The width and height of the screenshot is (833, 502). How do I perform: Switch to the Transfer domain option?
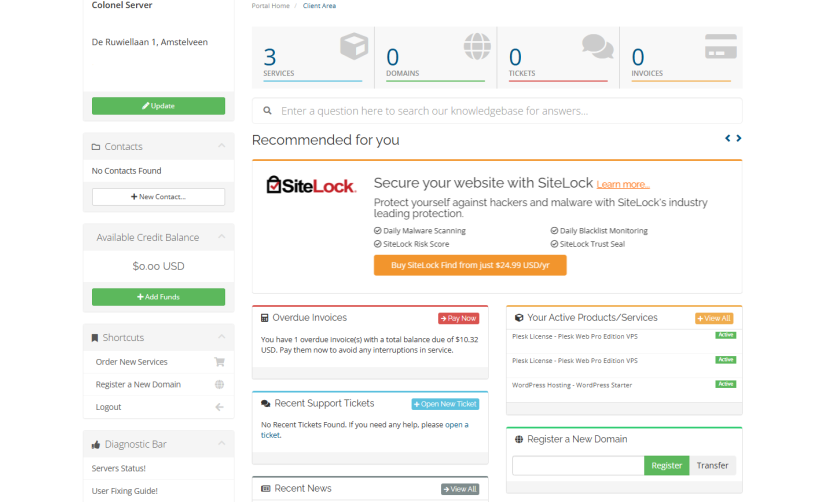(x=712, y=465)
